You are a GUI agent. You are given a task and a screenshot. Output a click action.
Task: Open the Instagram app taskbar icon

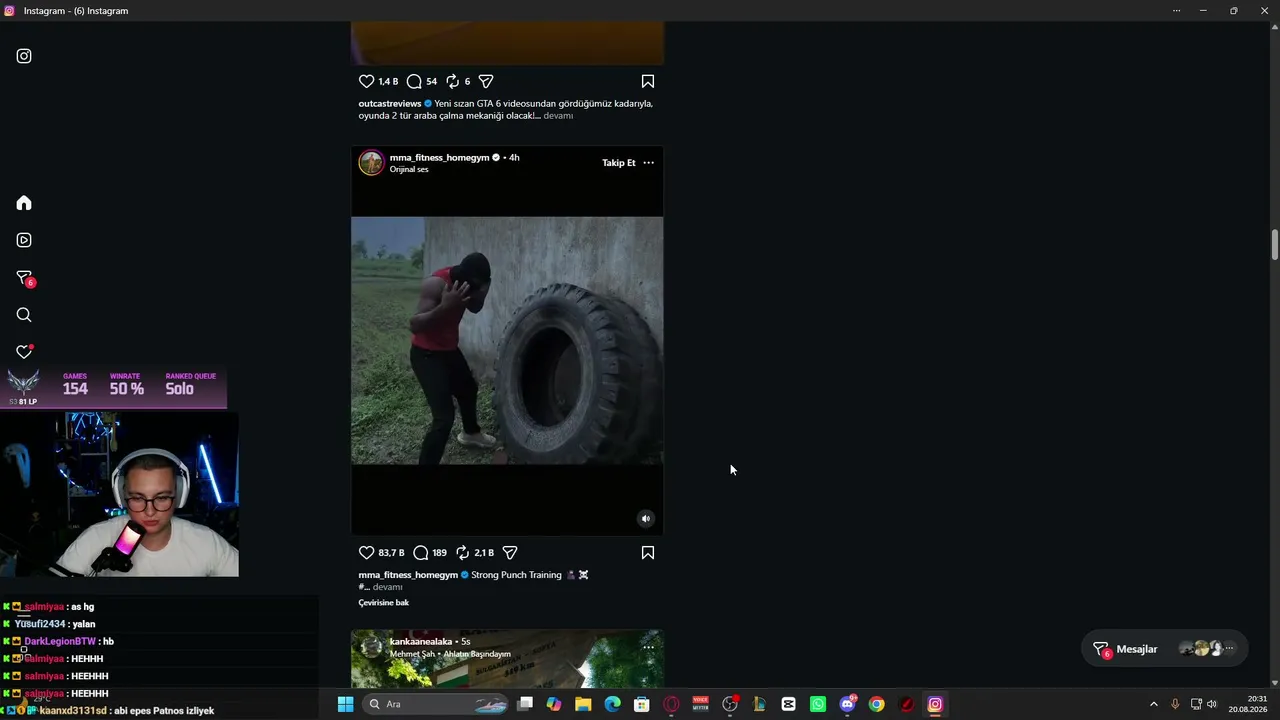coord(935,704)
